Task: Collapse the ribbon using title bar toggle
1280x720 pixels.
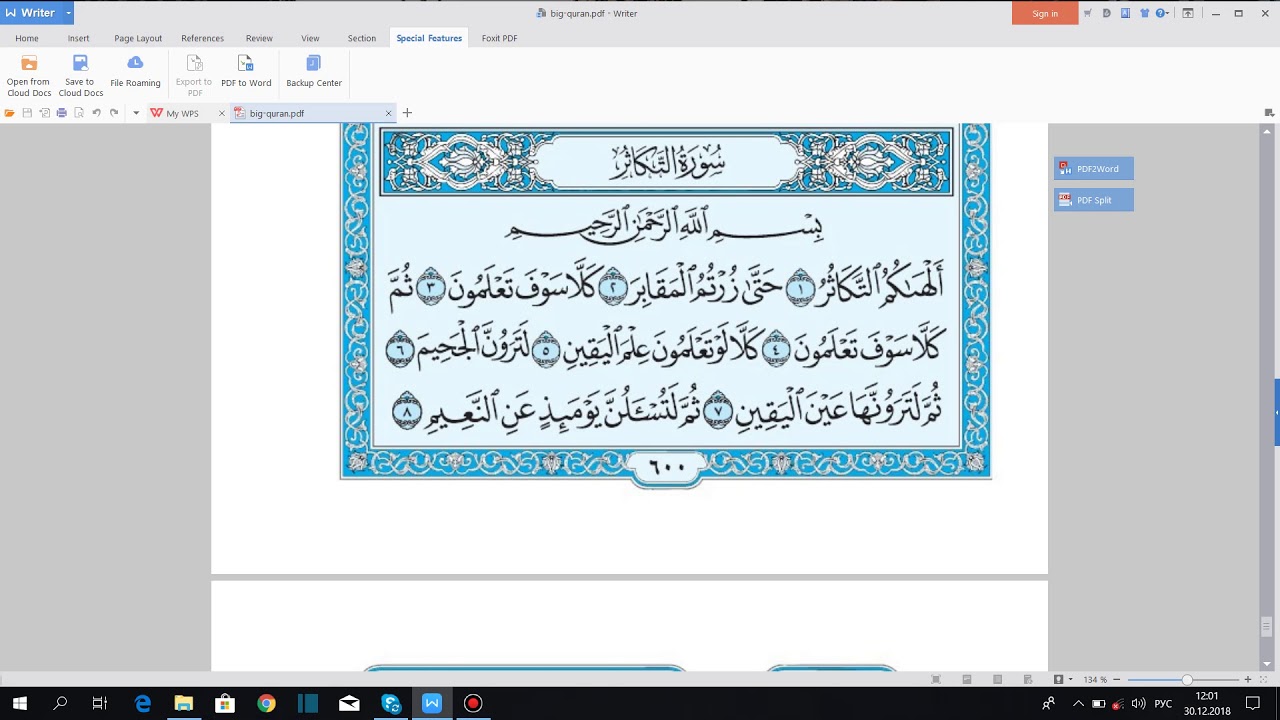Action: [x=1188, y=13]
